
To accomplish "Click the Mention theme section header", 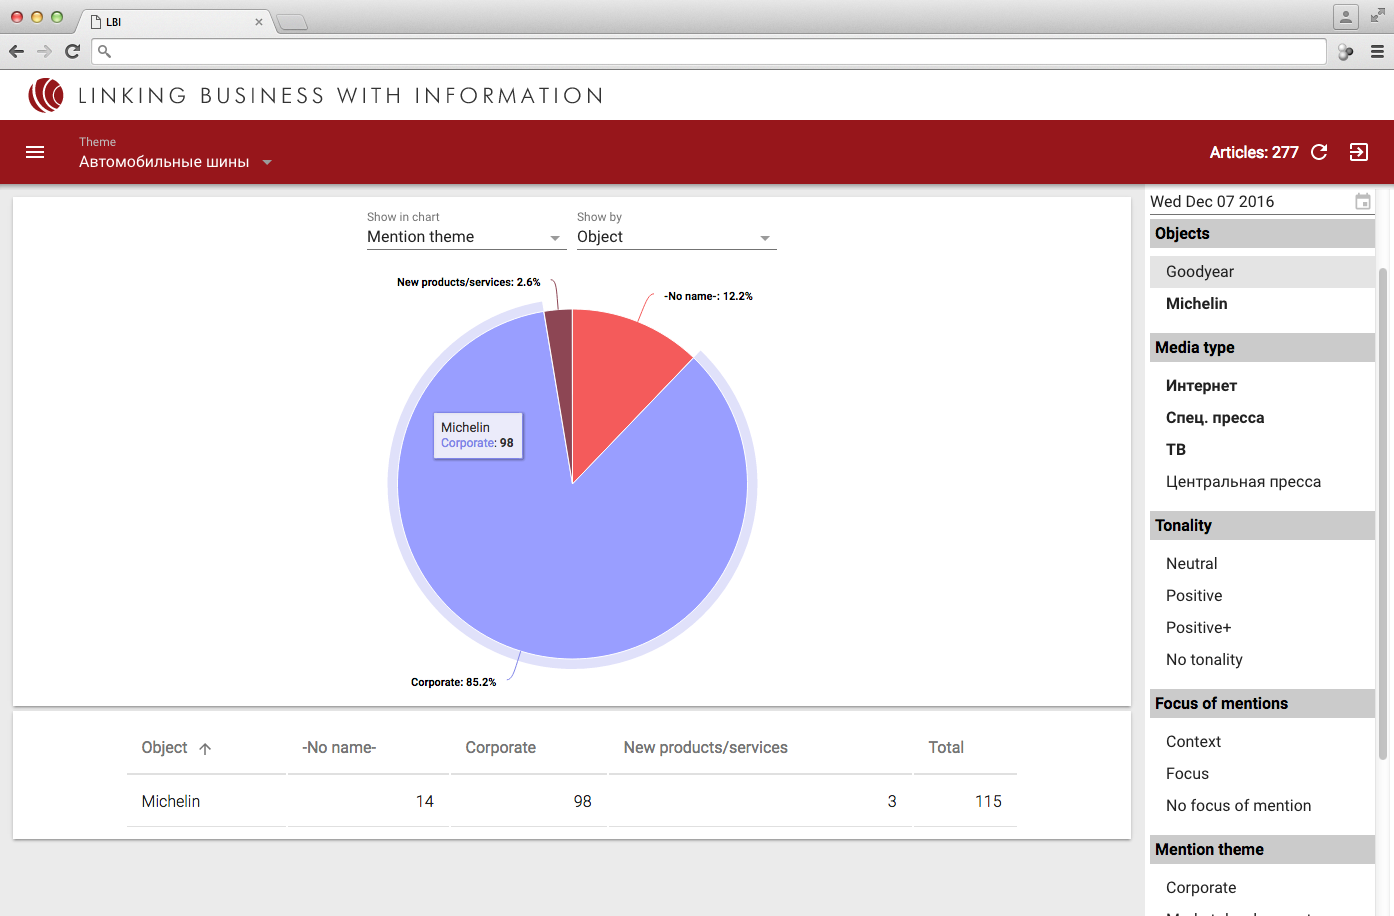I will click(1262, 849).
